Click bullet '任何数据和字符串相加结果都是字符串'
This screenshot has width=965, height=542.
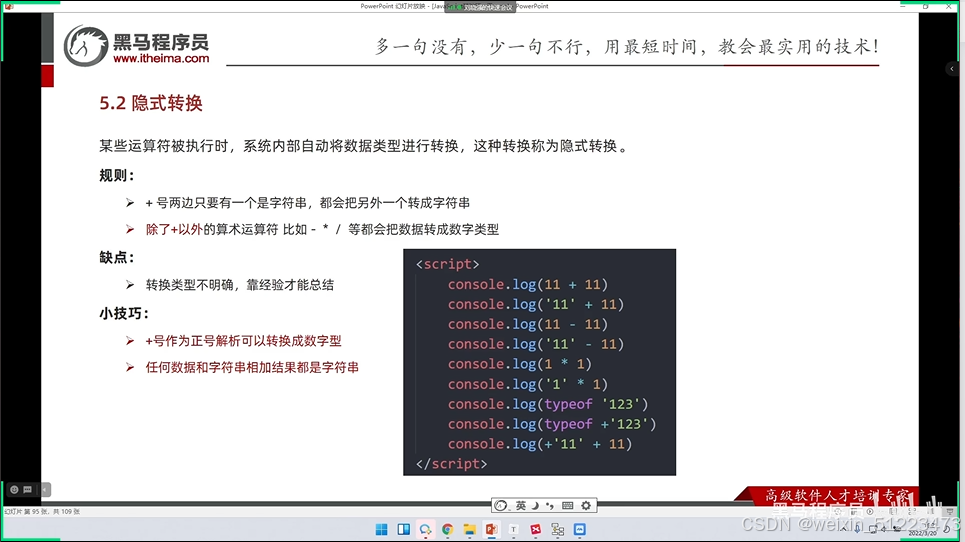coord(252,368)
